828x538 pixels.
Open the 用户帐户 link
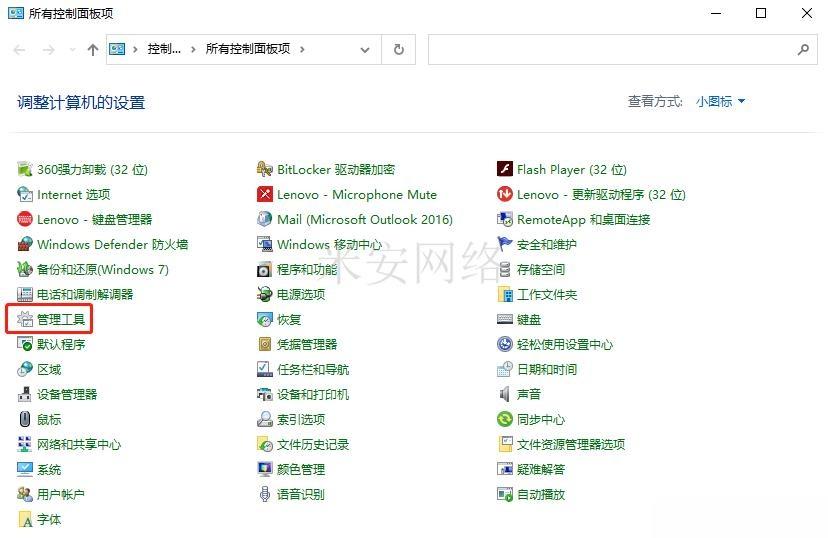61,494
